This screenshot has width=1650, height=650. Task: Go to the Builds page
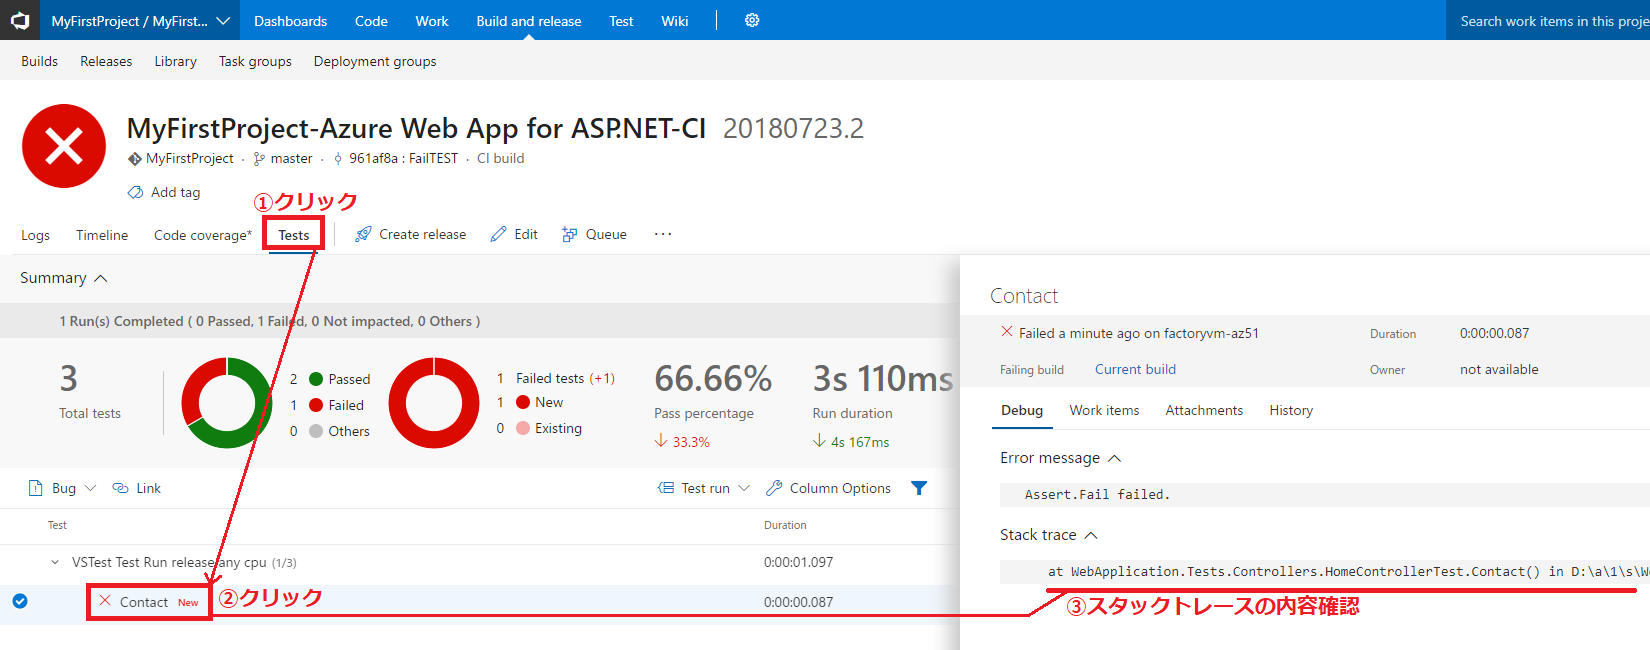39,61
